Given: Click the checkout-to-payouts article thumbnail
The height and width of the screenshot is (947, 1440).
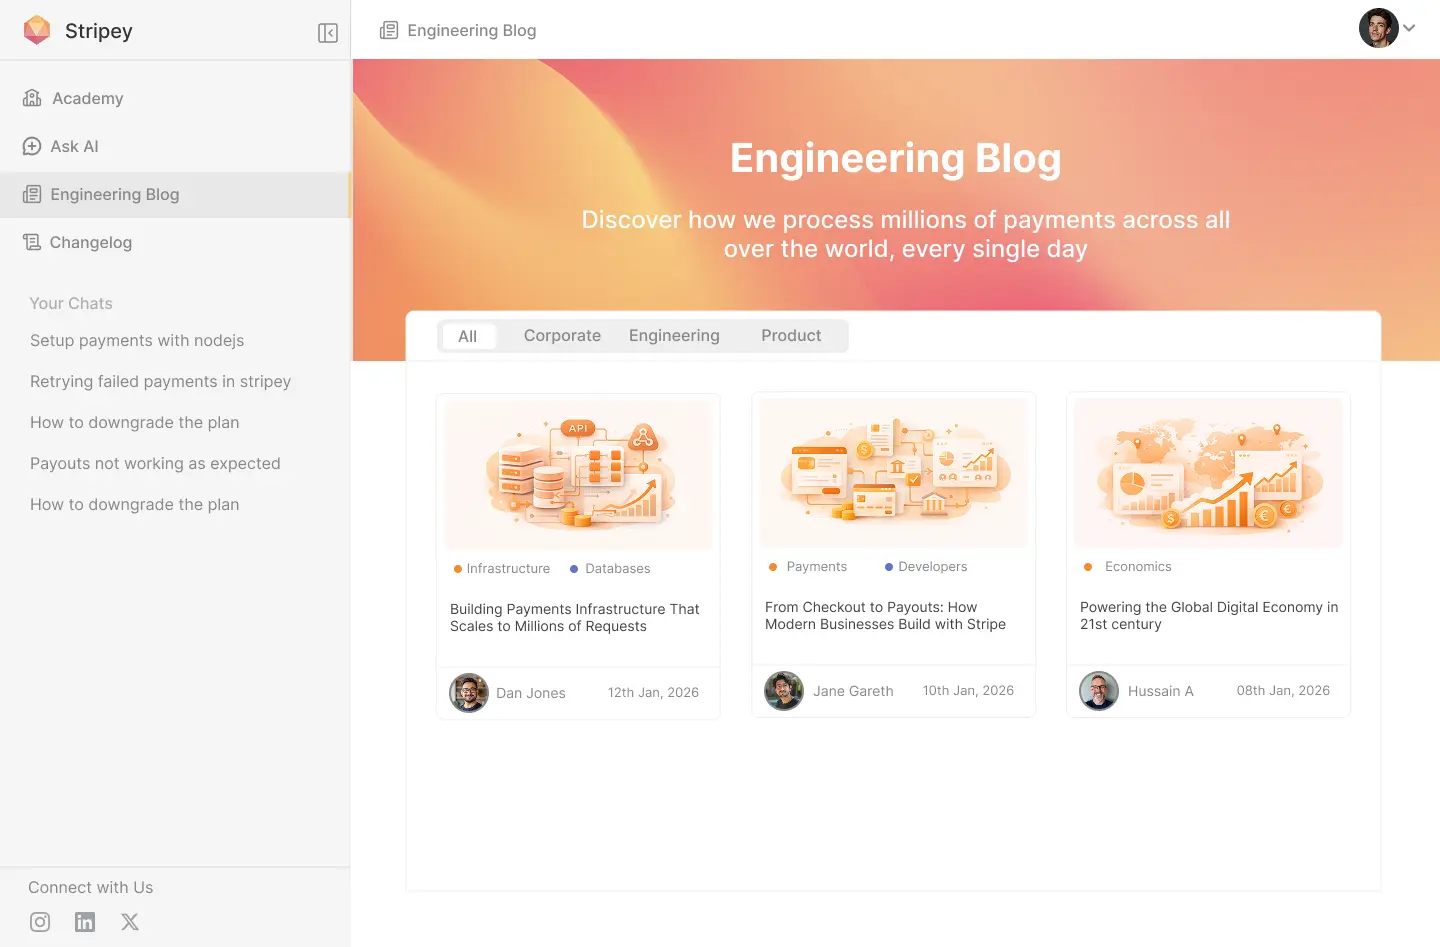Looking at the screenshot, I should pos(893,473).
